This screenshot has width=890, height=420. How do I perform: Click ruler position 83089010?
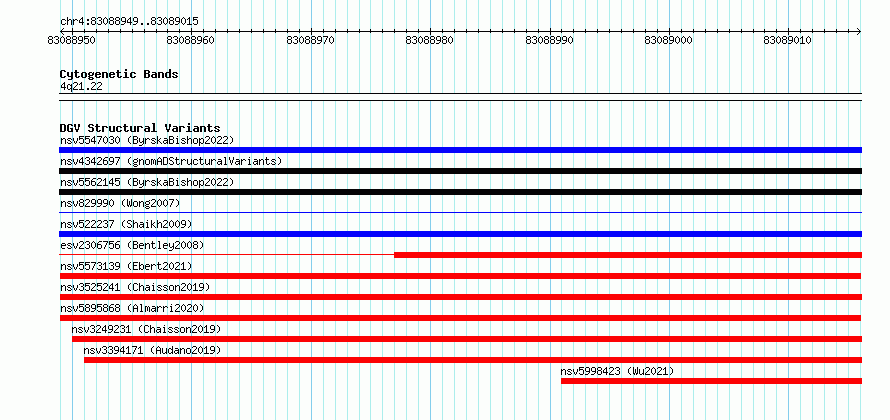[787, 40]
